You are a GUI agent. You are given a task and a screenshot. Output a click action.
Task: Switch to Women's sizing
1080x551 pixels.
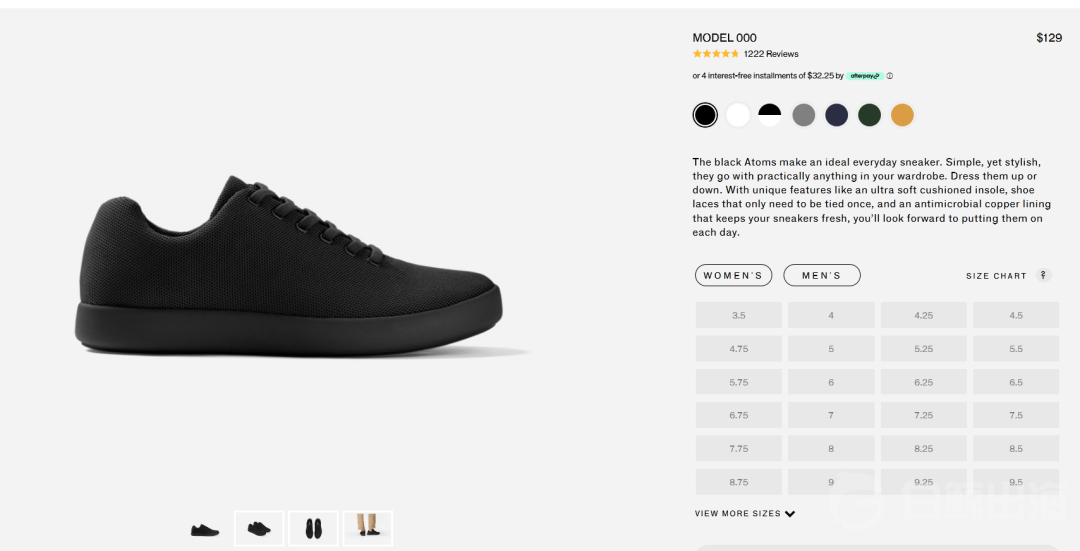(733, 275)
